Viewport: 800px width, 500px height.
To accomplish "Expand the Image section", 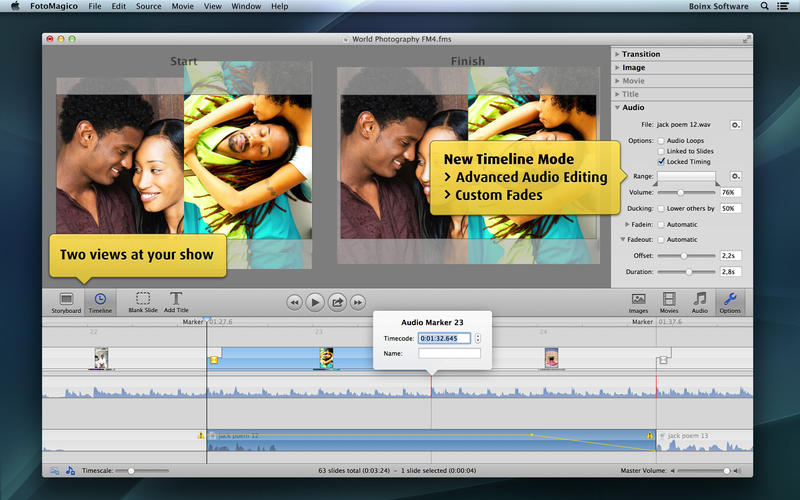I will click(633, 68).
